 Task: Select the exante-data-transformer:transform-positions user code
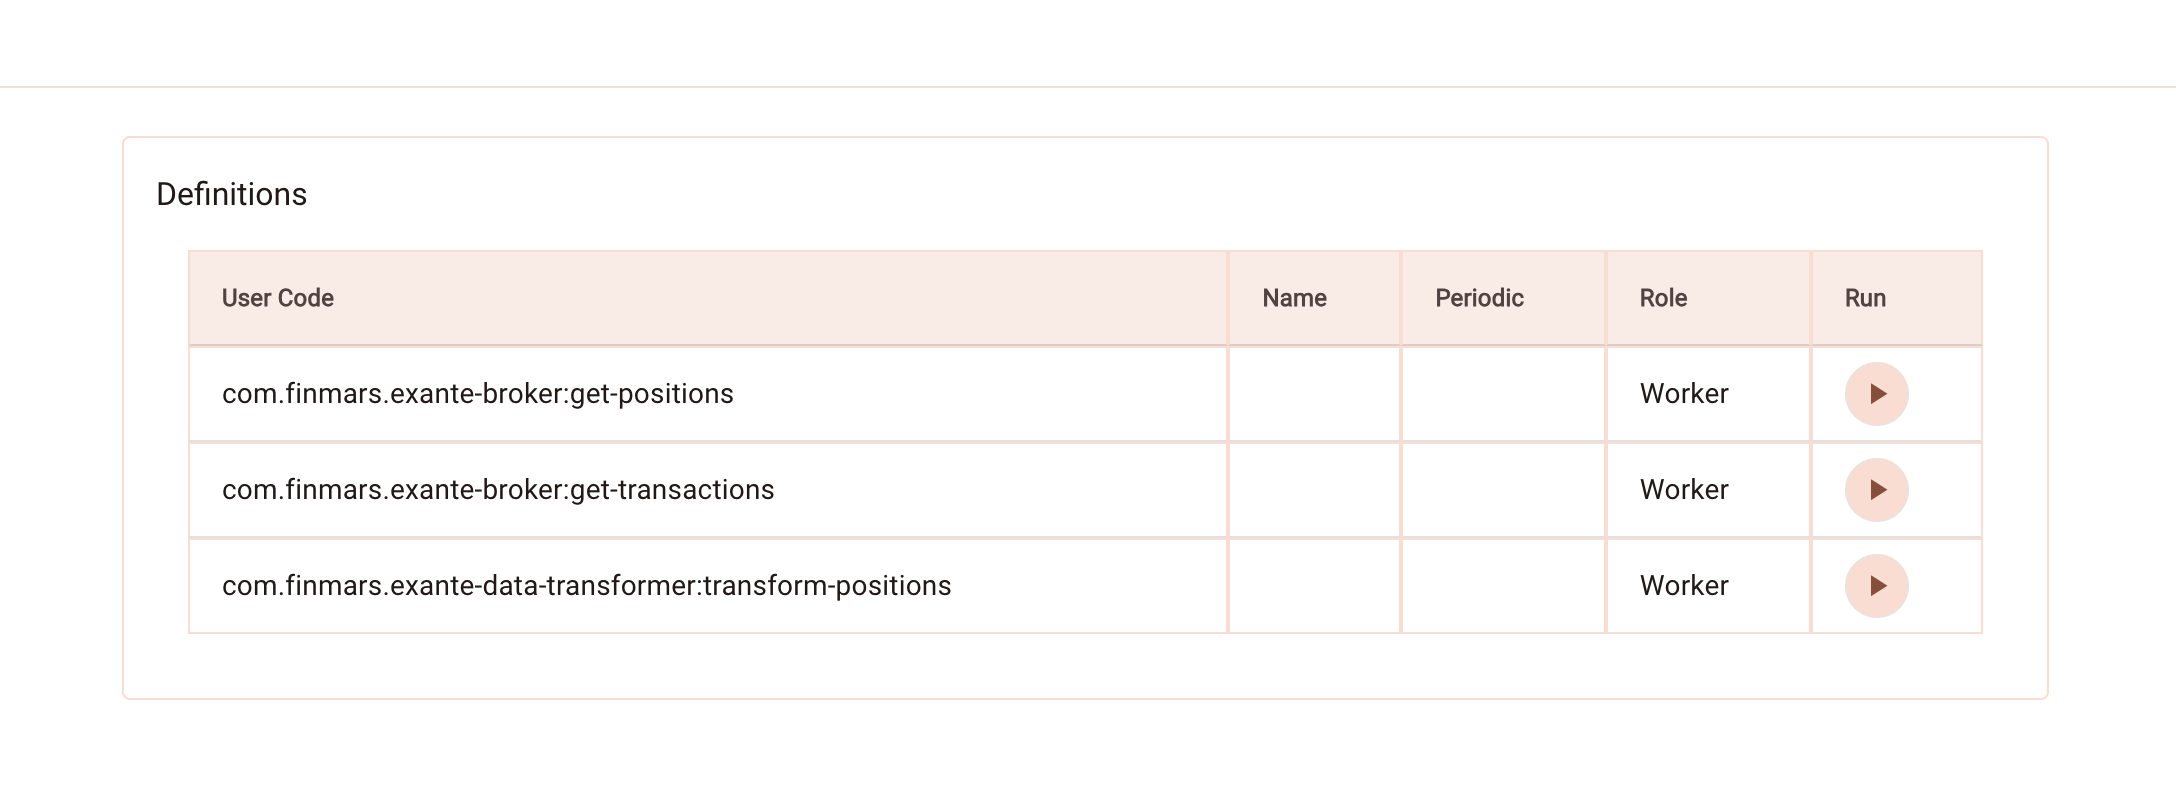click(x=587, y=586)
